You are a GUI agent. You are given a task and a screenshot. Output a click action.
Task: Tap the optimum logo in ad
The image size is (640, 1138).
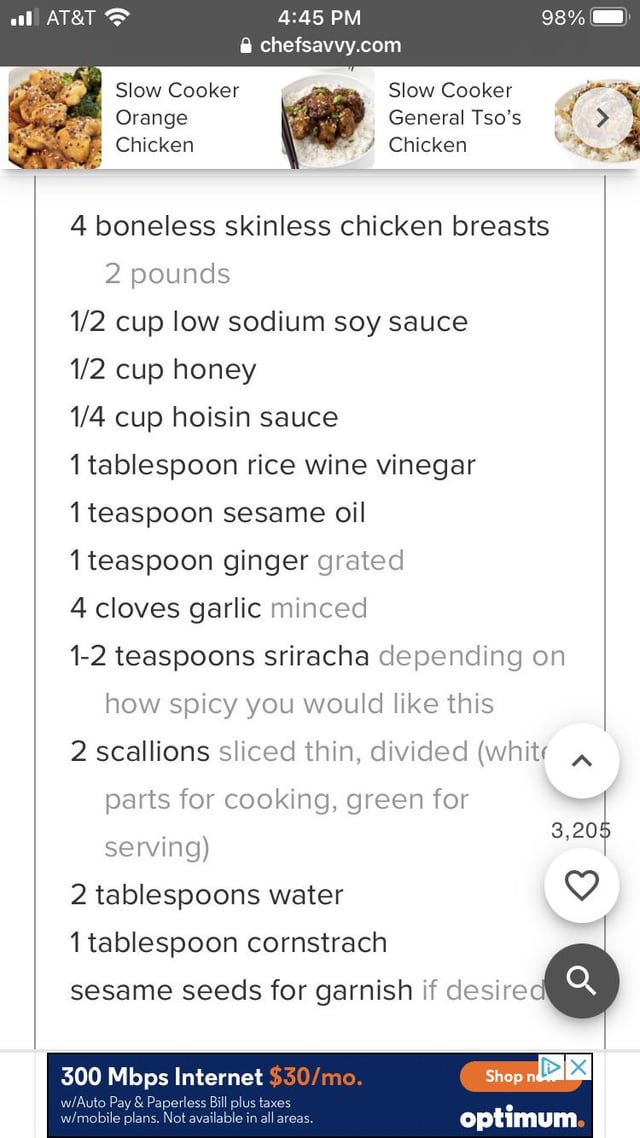(x=521, y=1115)
